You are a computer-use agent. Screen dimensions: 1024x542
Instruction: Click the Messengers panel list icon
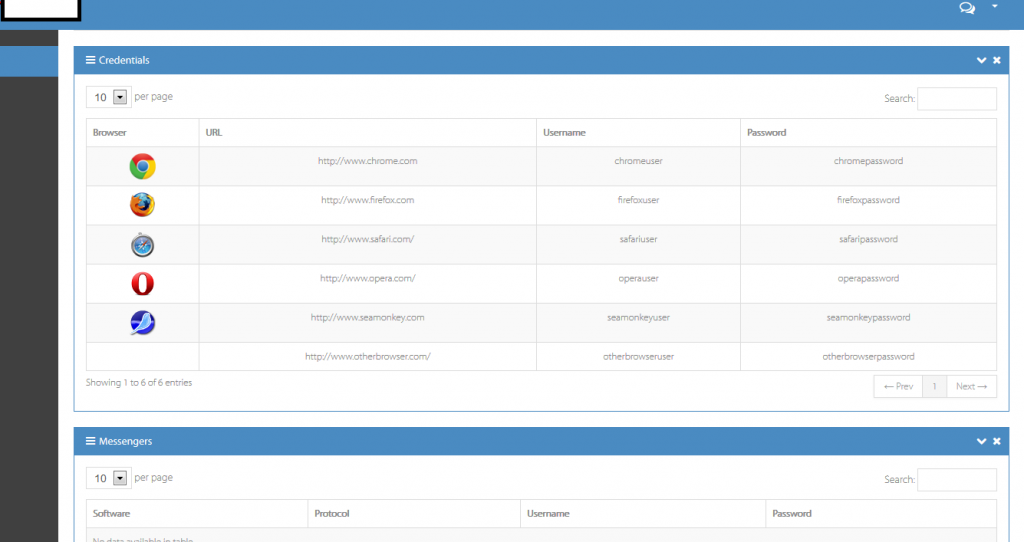click(x=90, y=441)
